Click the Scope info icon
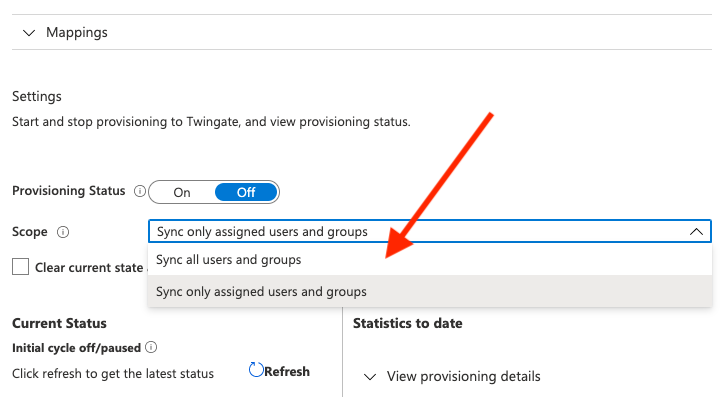This screenshot has height=397, width=728. 63,232
